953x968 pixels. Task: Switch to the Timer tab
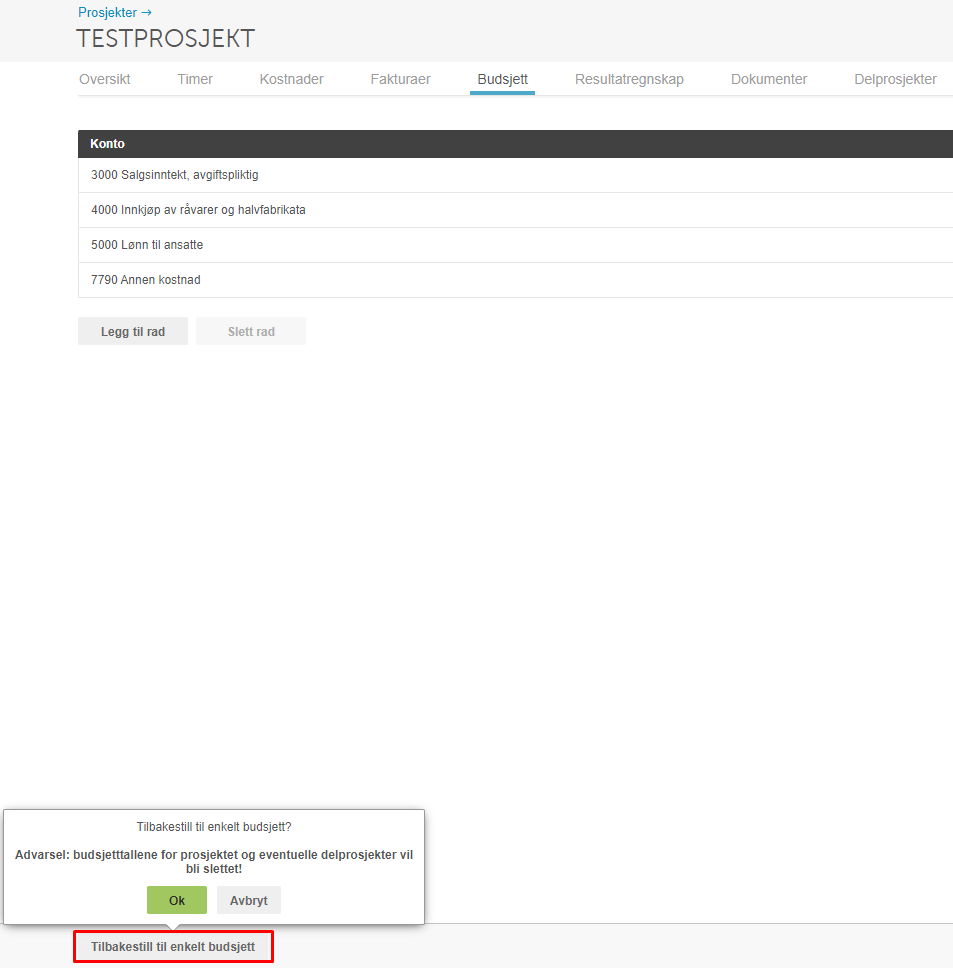(x=195, y=79)
